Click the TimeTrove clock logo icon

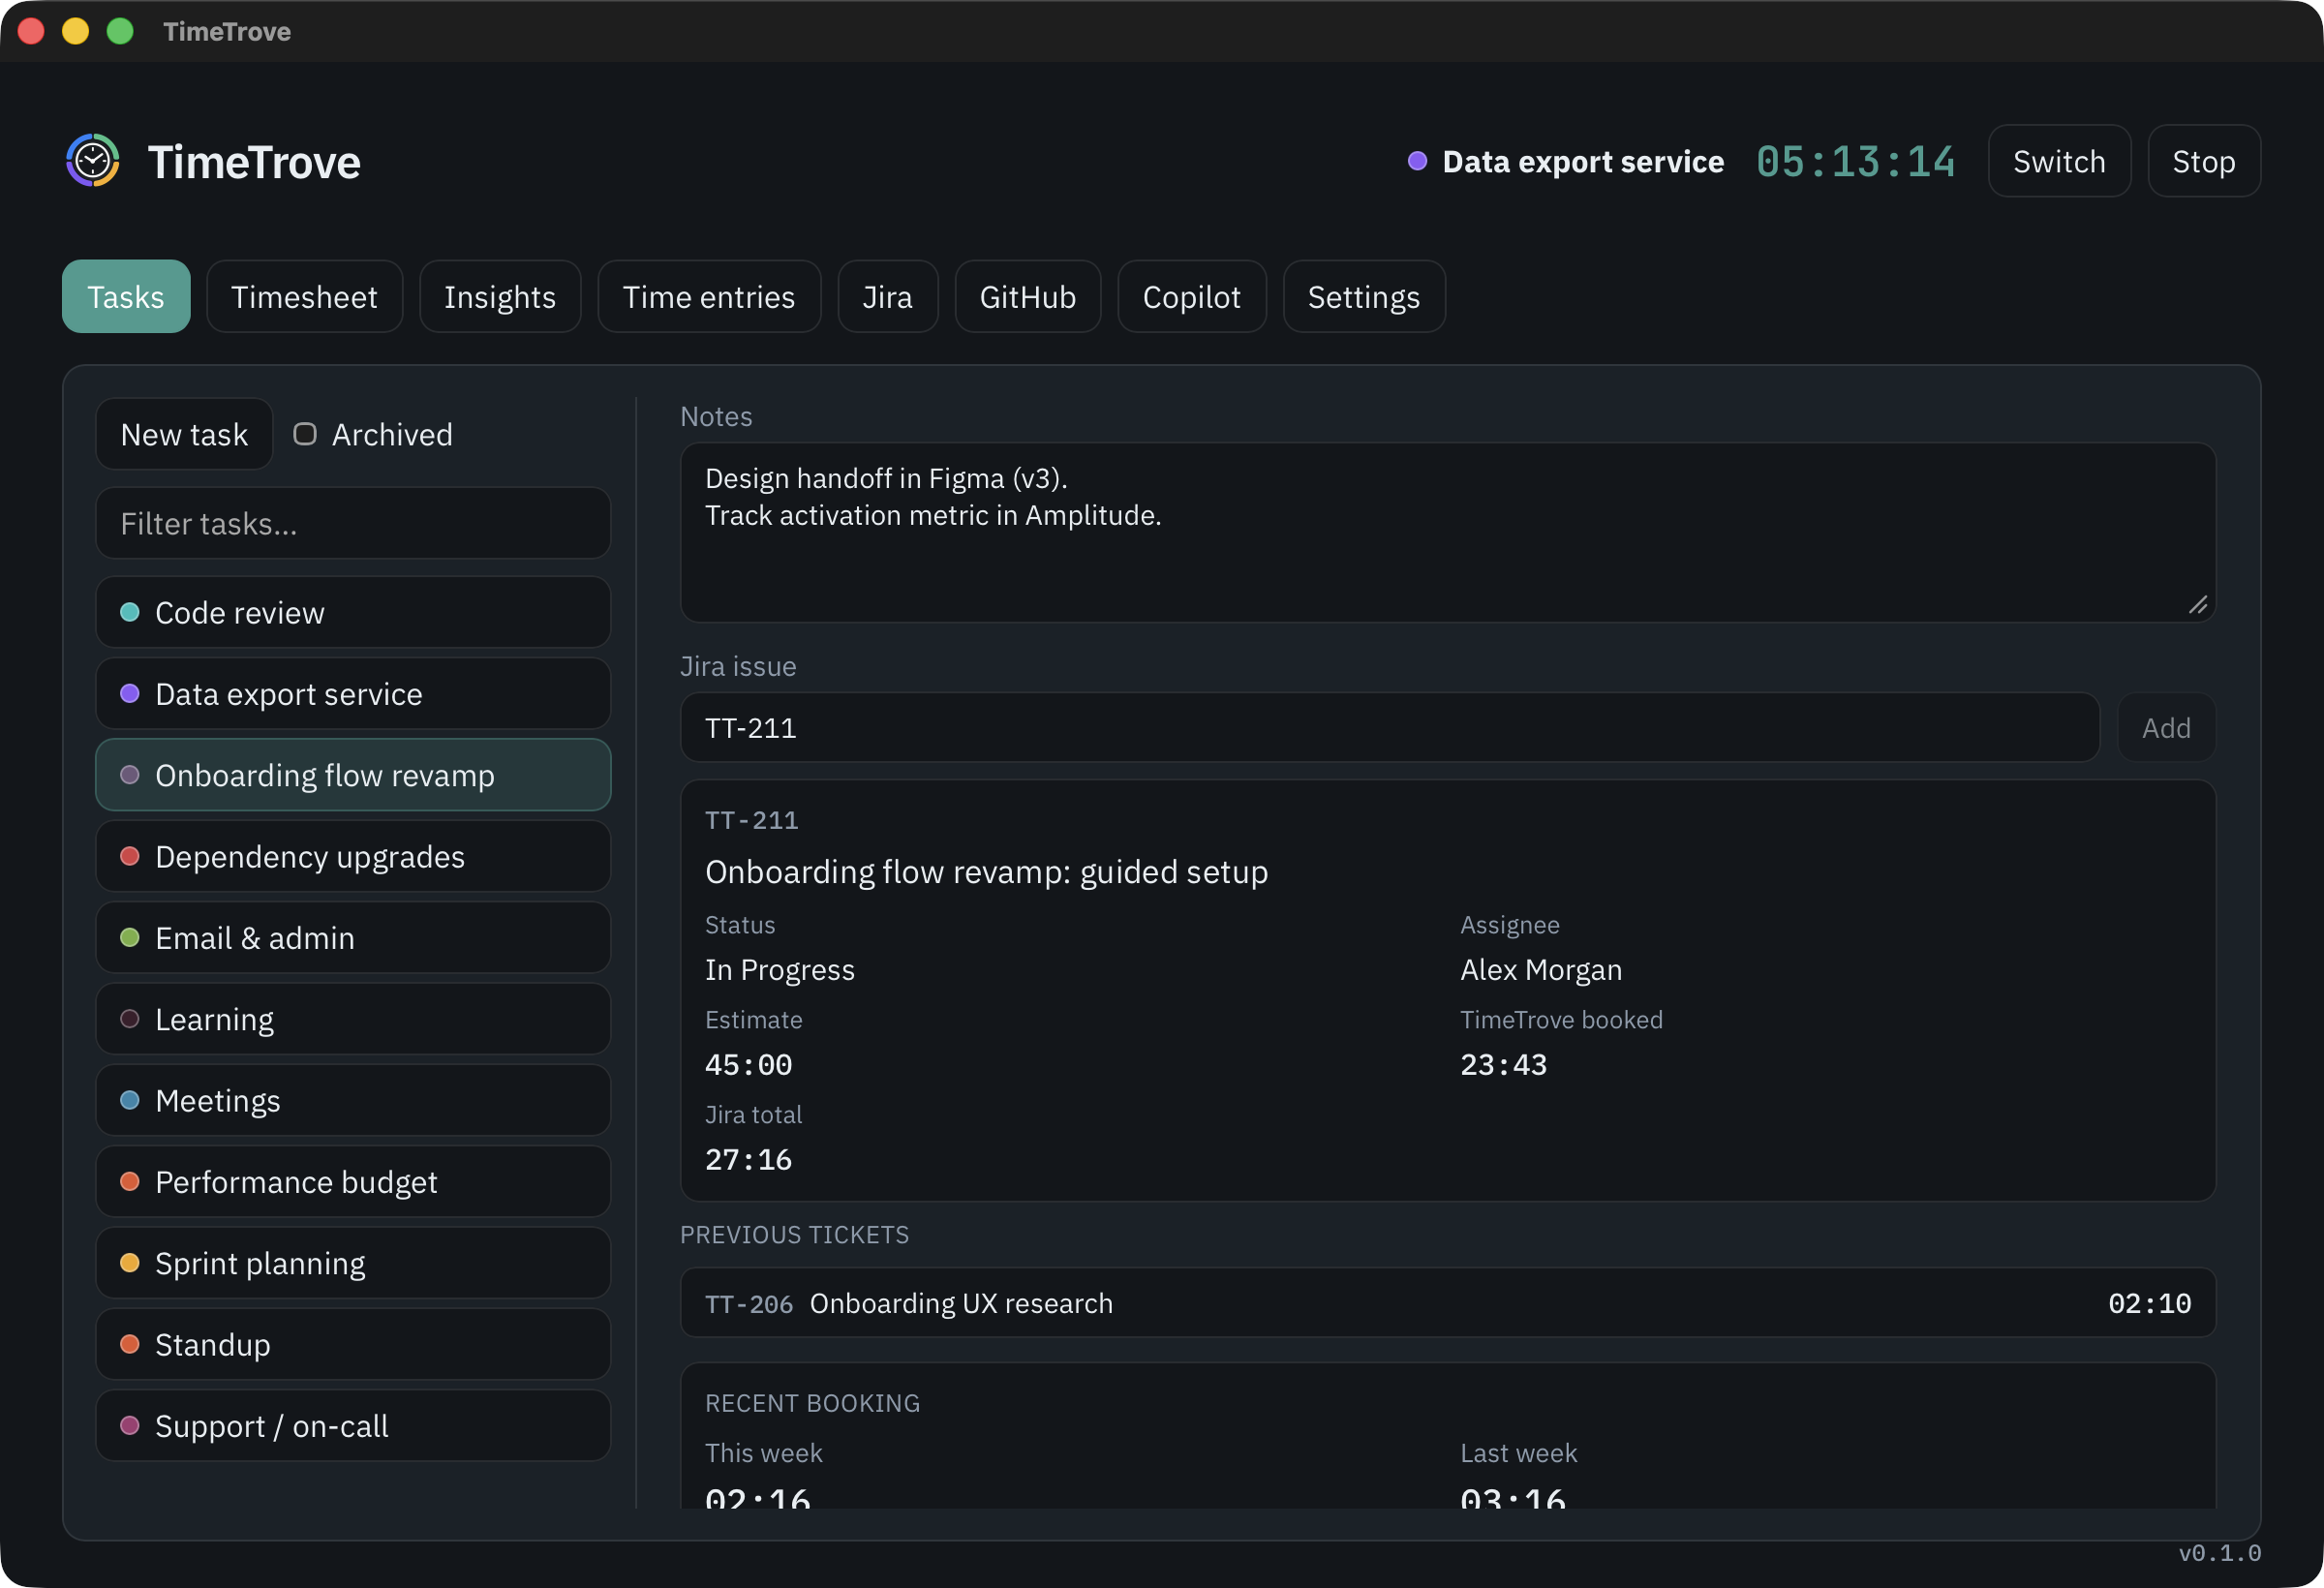coord(93,161)
